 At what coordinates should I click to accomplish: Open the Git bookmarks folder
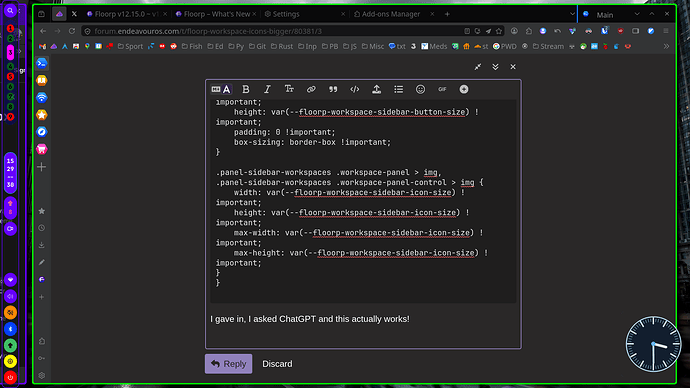click(x=257, y=46)
